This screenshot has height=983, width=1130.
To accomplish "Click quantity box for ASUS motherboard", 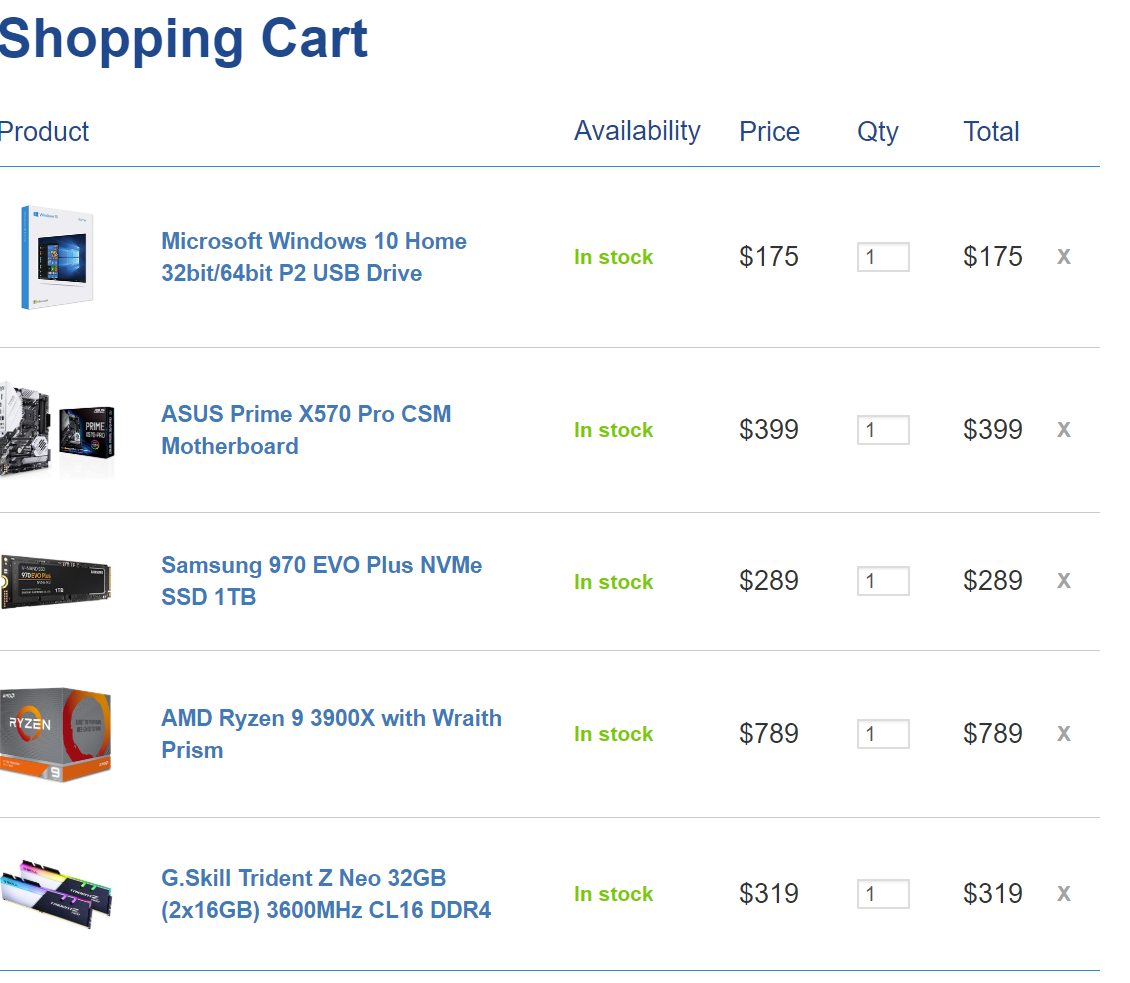I will (883, 430).
